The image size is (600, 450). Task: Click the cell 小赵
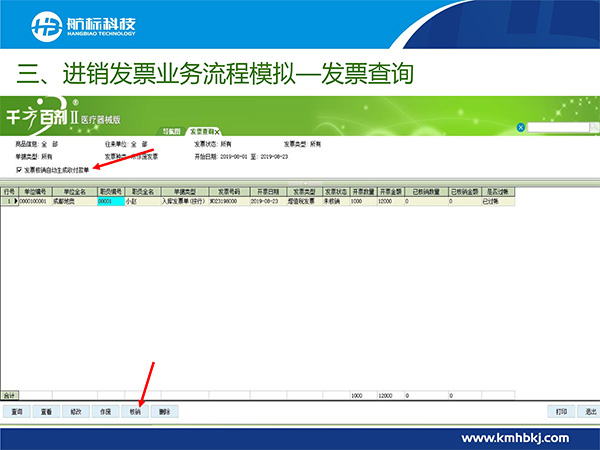143,201
